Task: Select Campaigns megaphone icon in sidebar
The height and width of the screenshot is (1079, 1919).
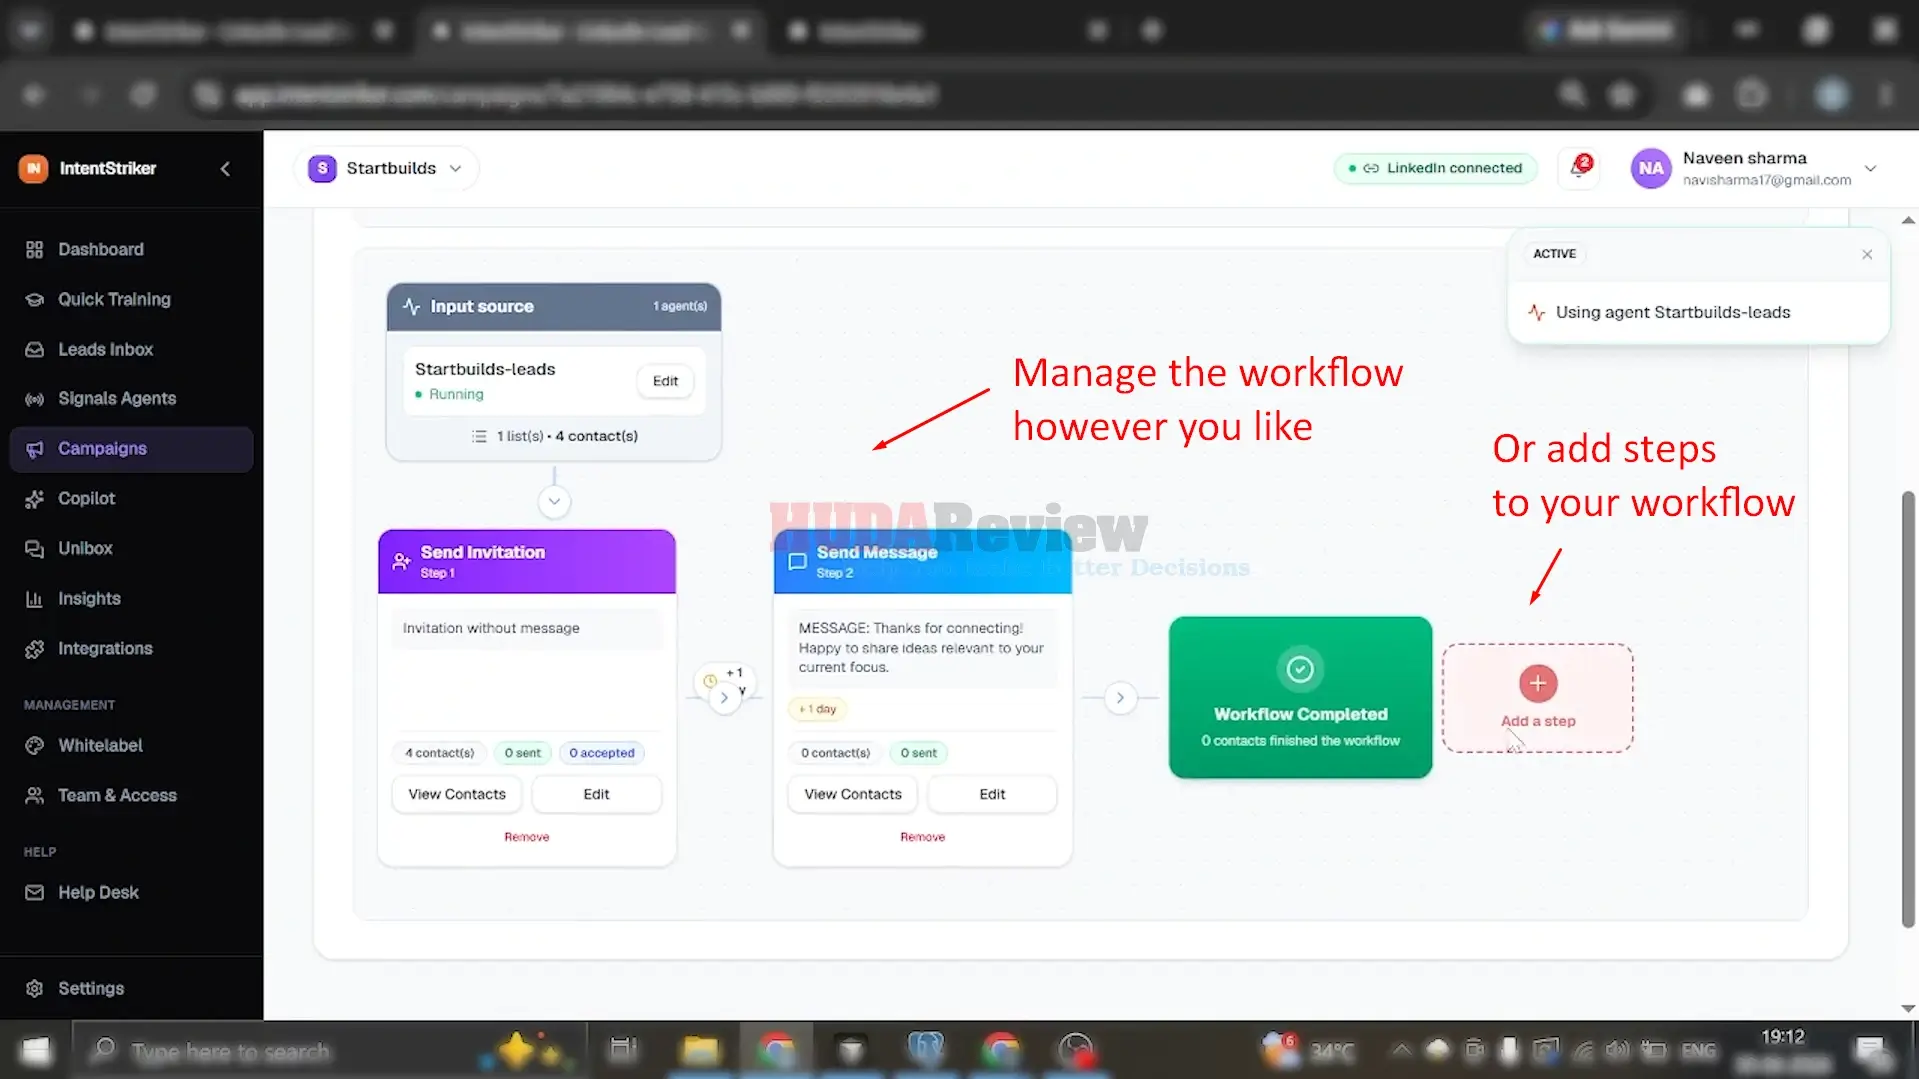Action: point(34,449)
